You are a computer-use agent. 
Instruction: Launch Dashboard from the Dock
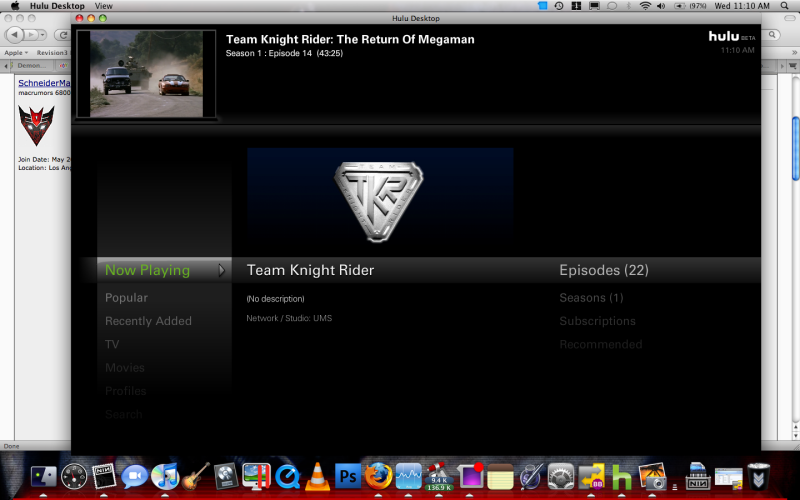74,477
